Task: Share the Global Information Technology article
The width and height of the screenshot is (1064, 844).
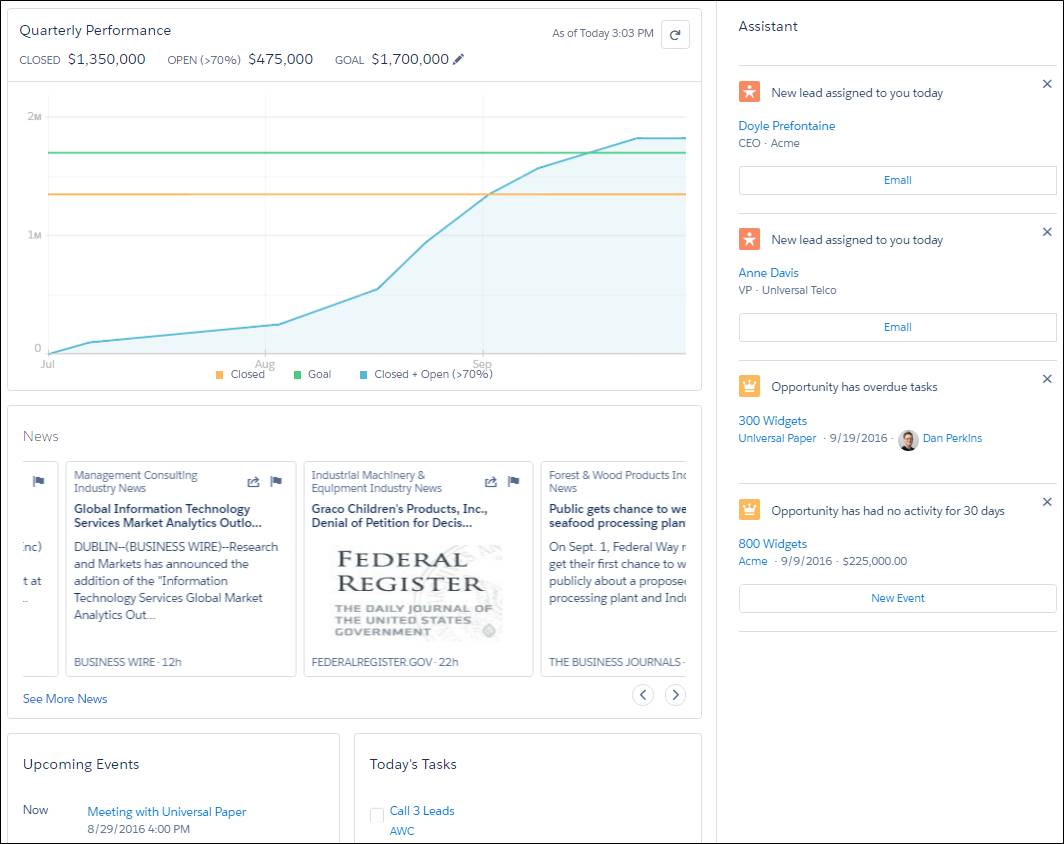Action: point(252,481)
